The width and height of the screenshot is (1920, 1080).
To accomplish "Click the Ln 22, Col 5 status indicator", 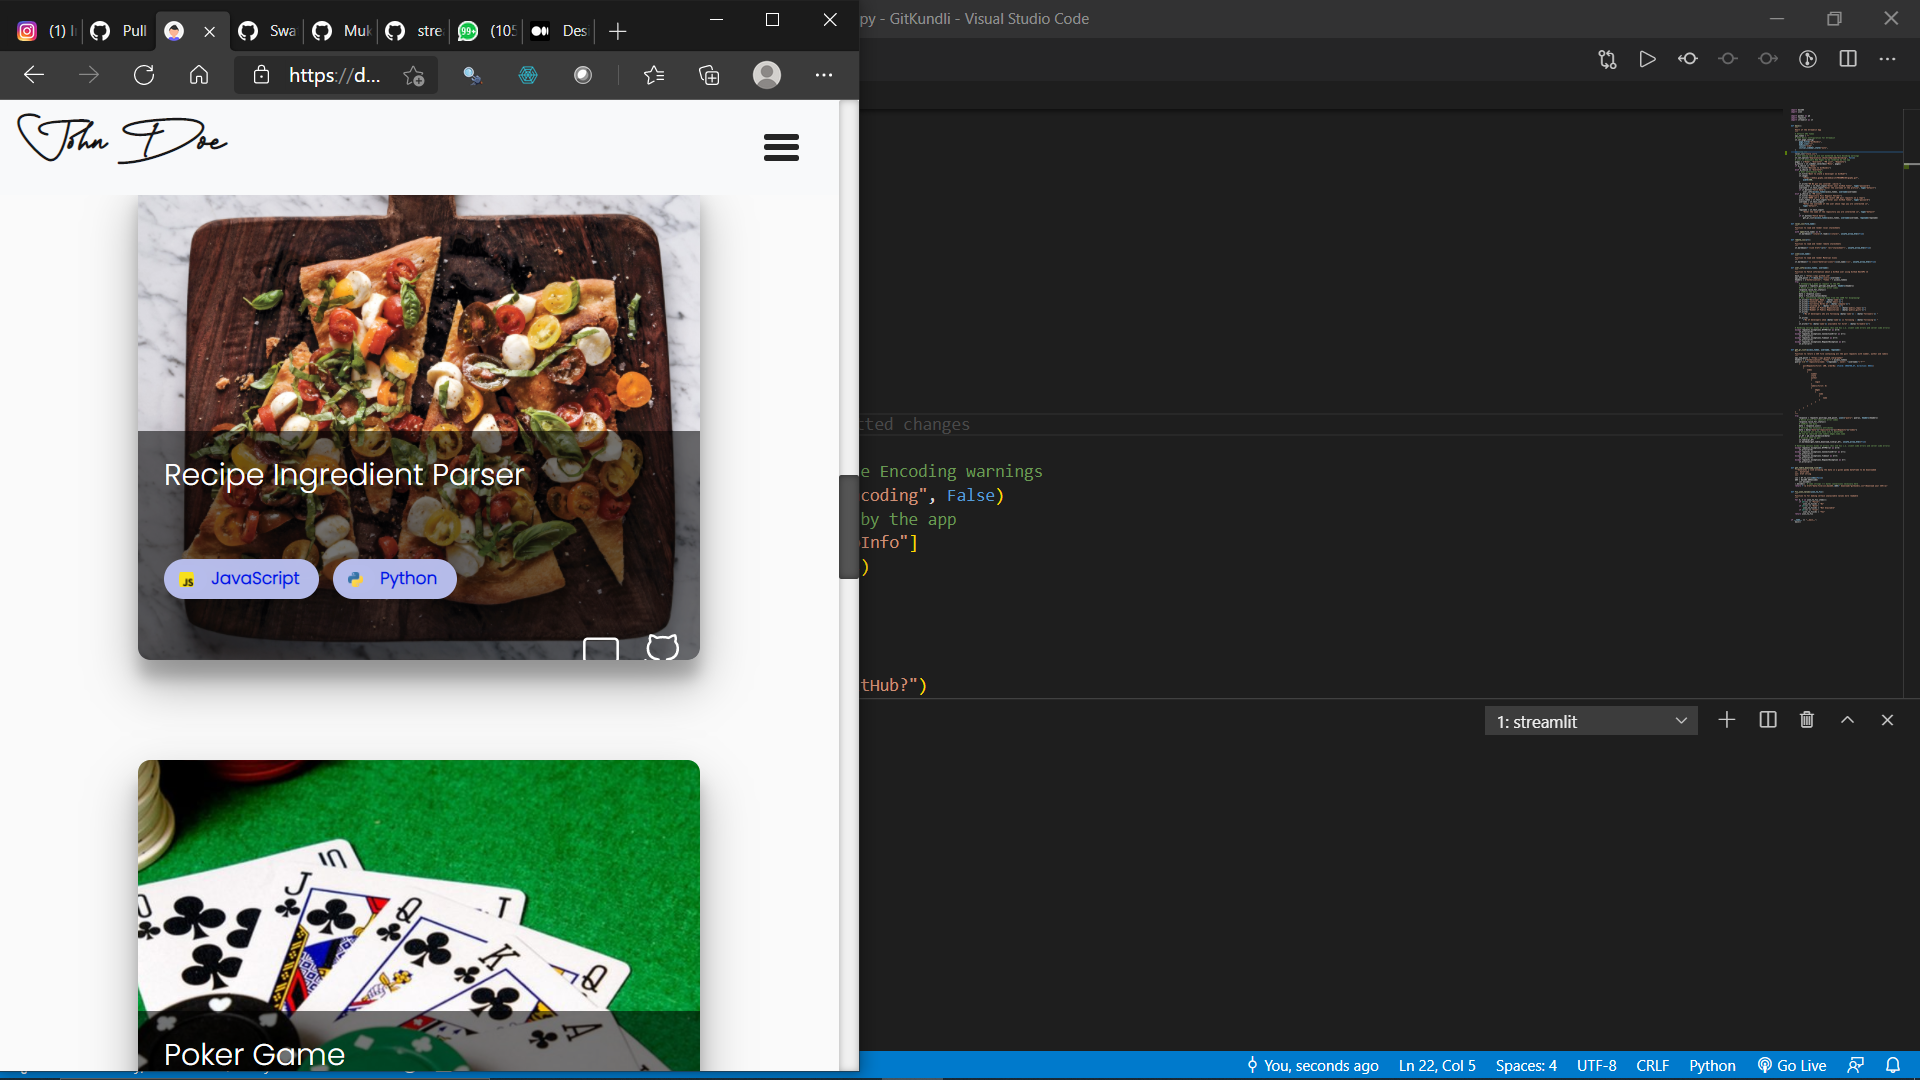I will pyautogui.click(x=1438, y=1065).
